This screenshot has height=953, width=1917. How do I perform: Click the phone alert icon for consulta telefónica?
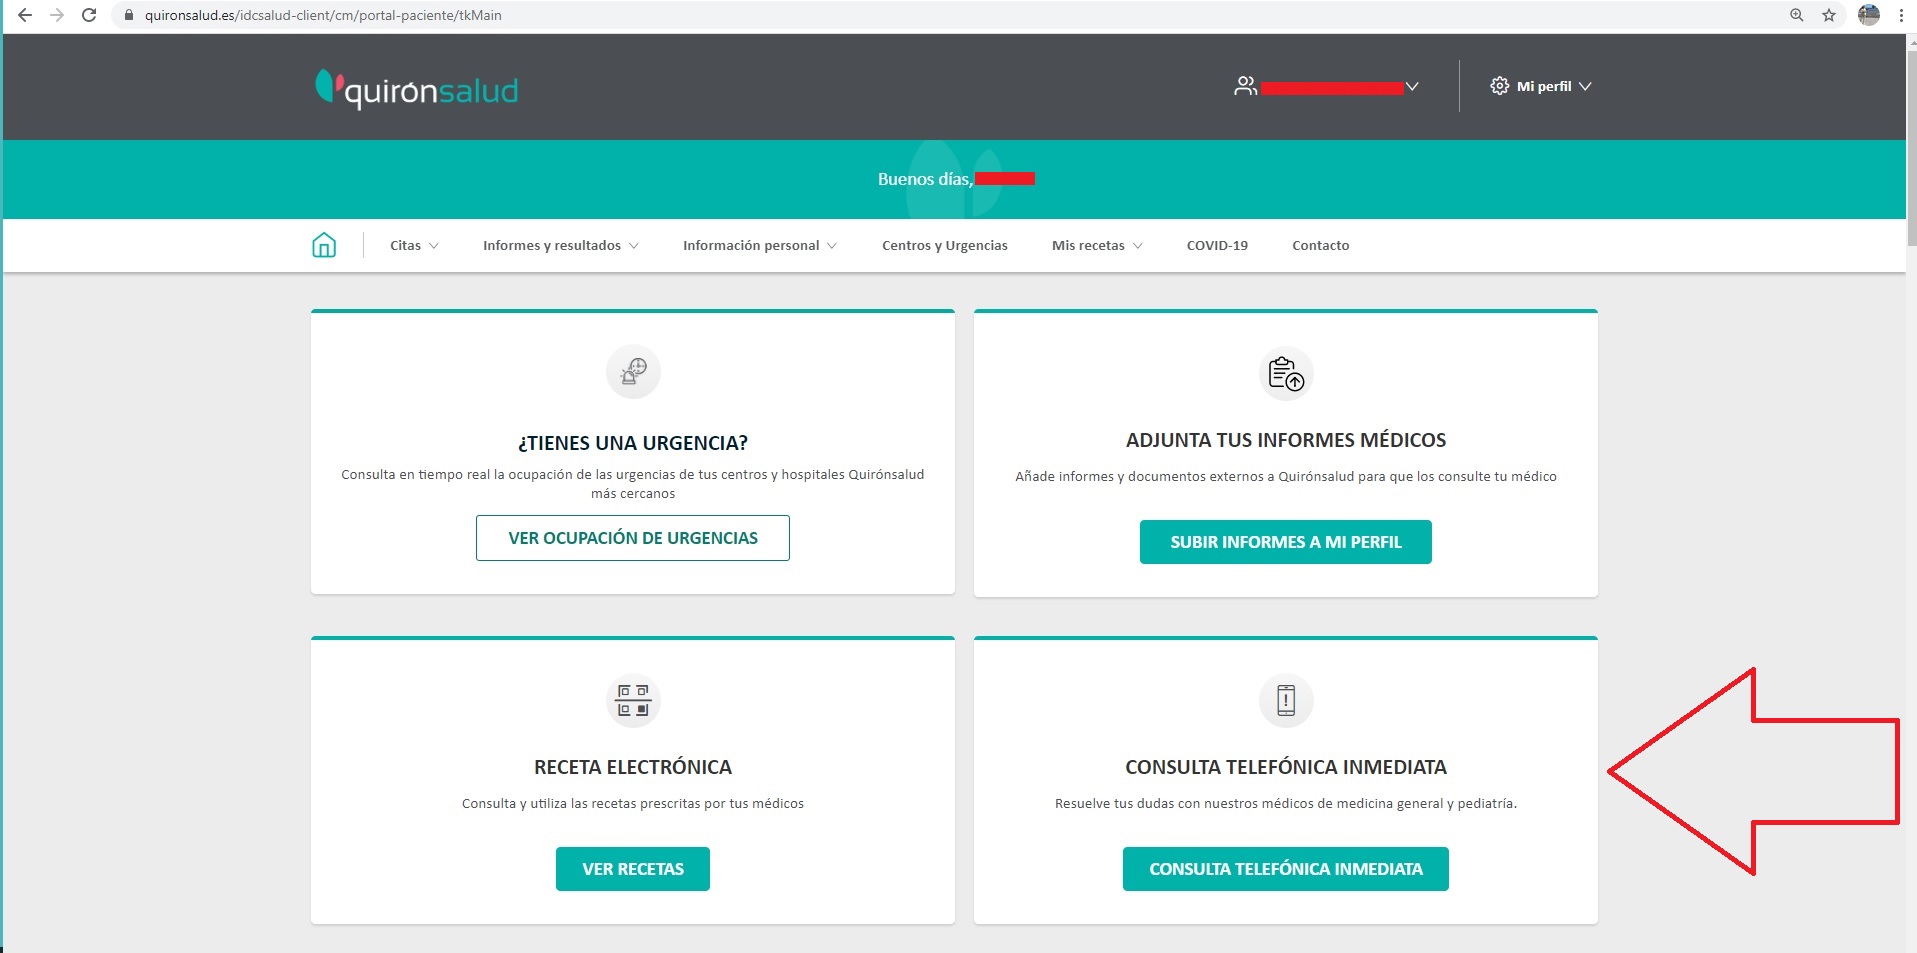coord(1286,700)
